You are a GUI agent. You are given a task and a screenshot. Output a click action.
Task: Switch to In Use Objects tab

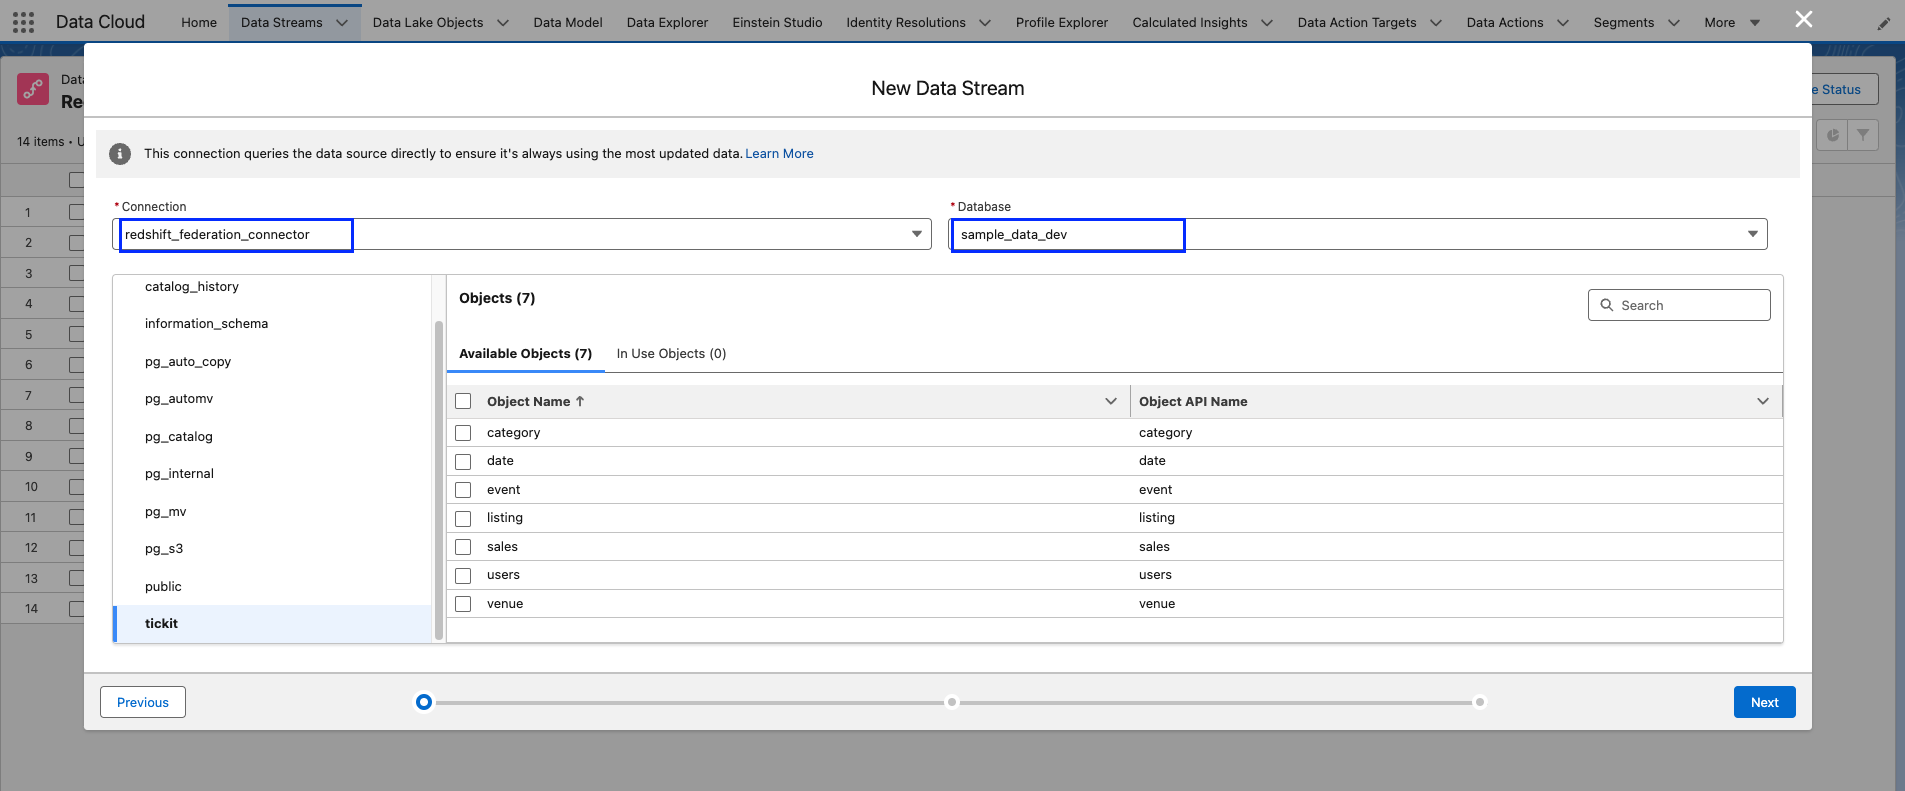pyautogui.click(x=671, y=353)
